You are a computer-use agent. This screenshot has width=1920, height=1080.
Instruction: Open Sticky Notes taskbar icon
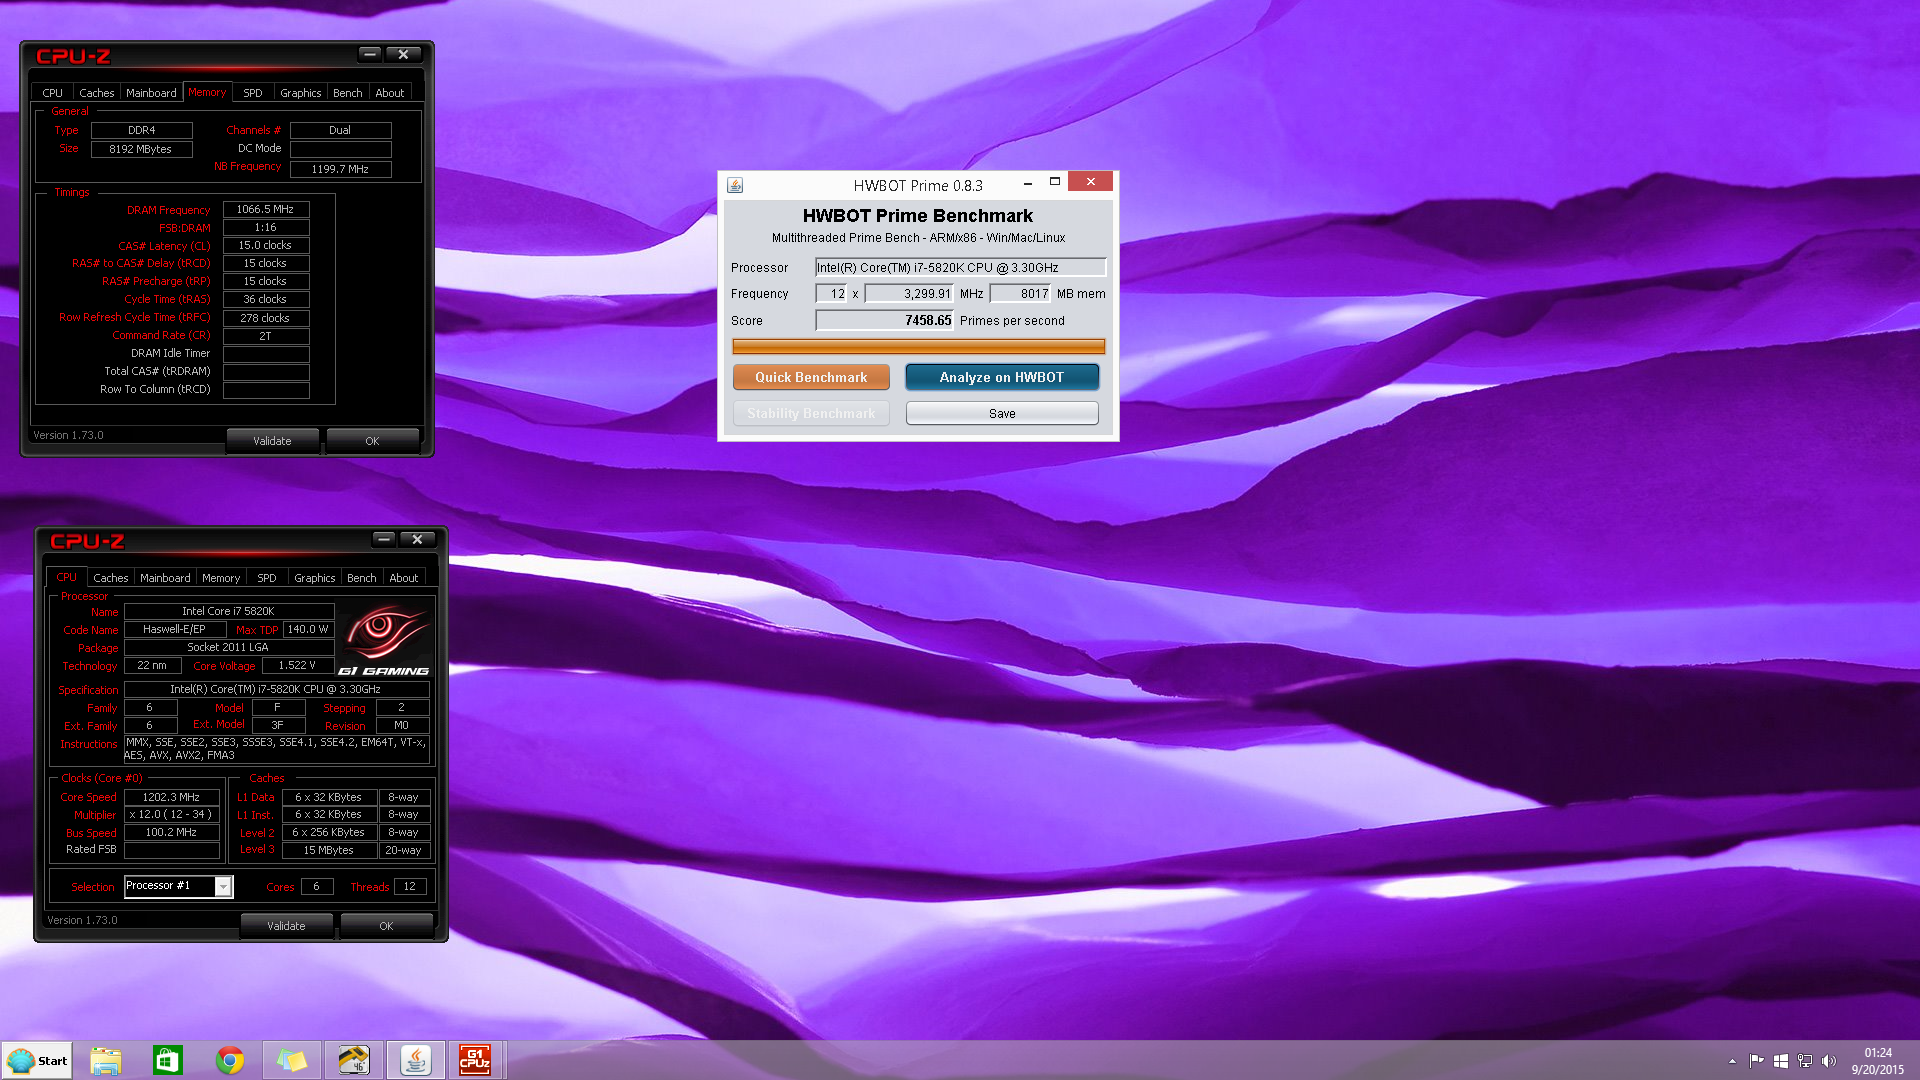[x=292, y=1060]
